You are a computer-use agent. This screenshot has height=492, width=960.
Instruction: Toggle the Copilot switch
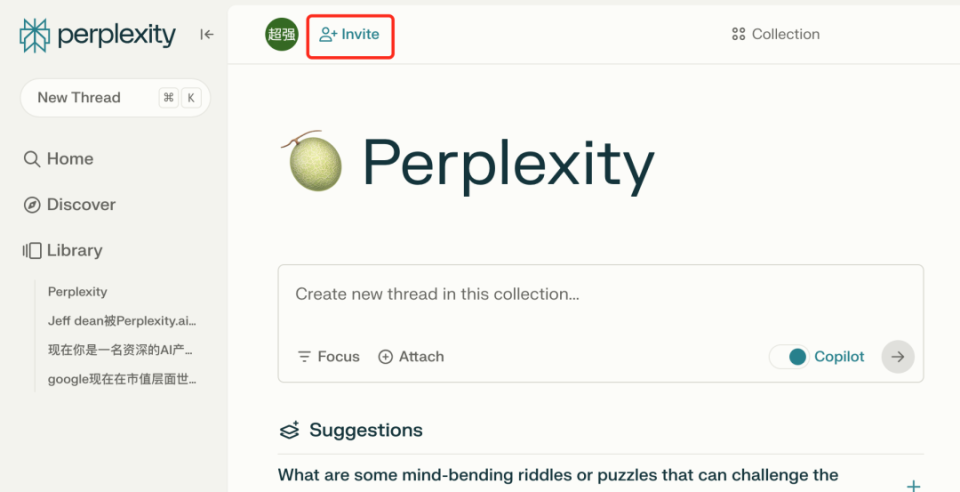[790, 357]
